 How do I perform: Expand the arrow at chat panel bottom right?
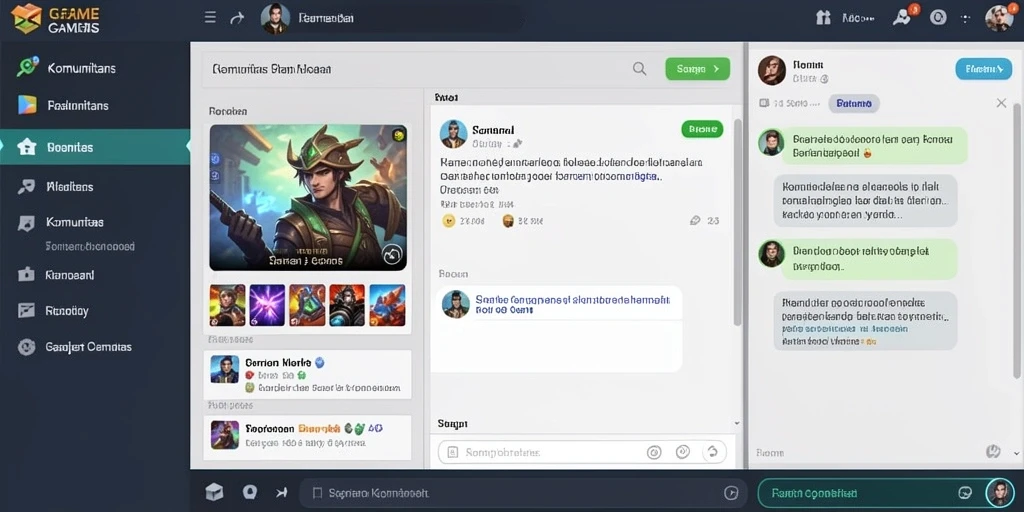point(1016,452)
